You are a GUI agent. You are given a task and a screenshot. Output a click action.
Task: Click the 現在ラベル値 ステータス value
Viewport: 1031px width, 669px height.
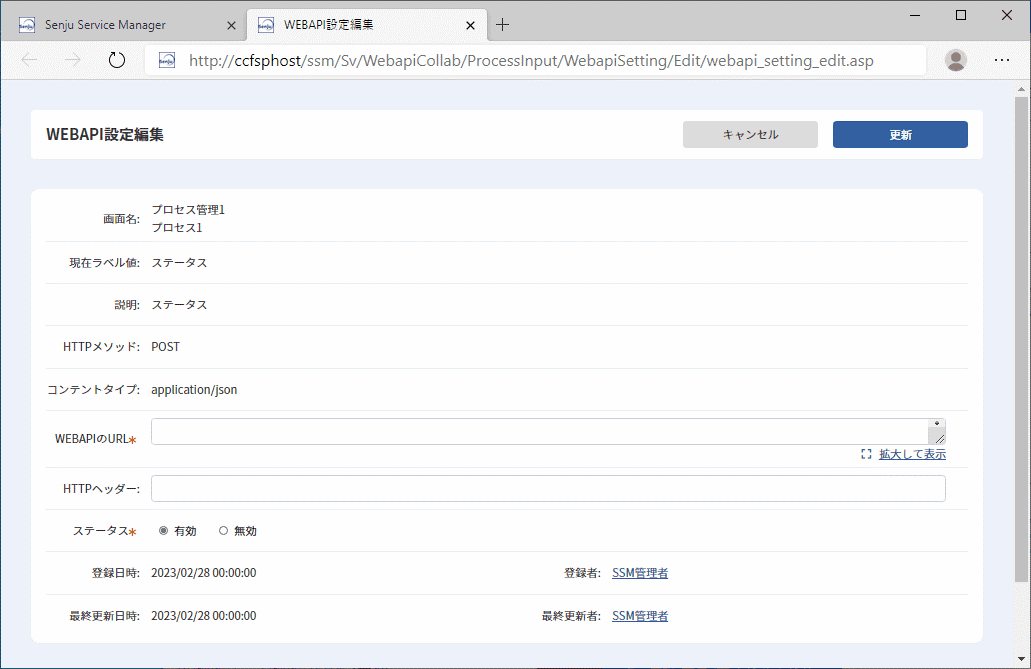[180, 262]
